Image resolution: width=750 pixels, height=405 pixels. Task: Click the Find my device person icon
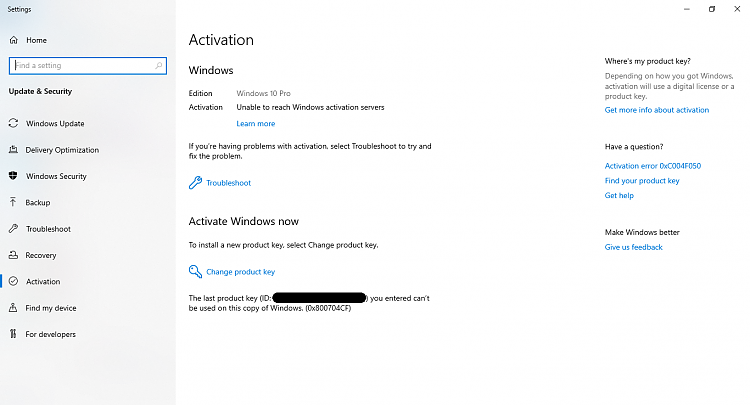(13, 307)
